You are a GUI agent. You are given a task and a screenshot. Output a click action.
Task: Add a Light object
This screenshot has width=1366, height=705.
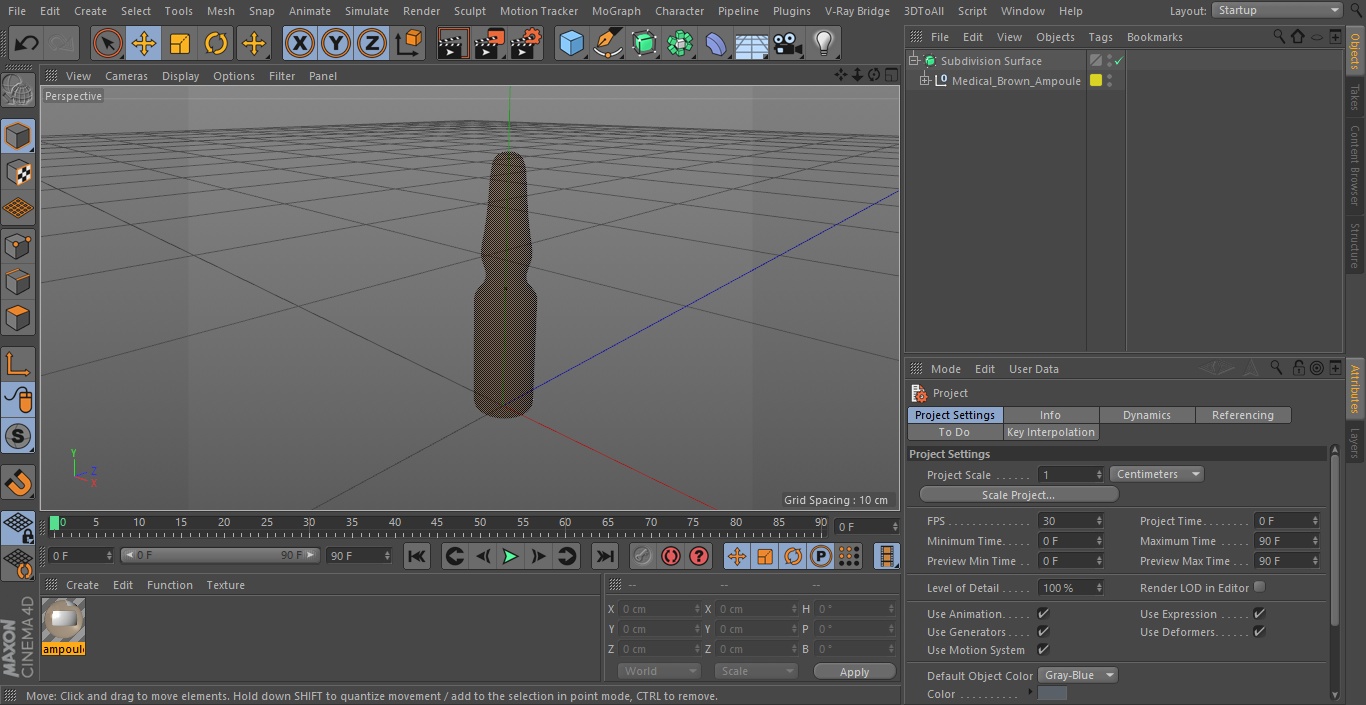(824, 43)
